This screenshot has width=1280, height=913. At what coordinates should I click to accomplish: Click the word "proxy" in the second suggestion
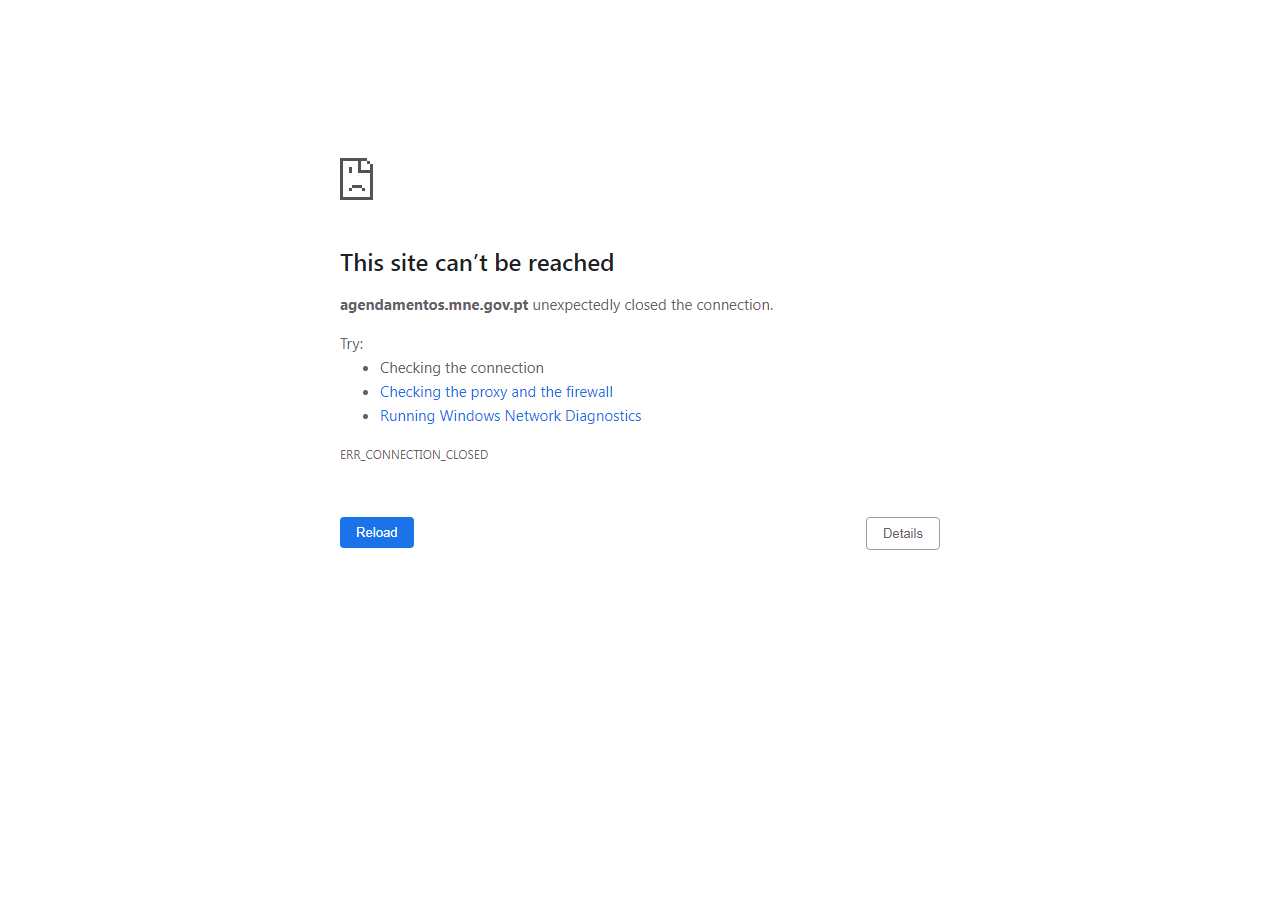[x=489, y=393]
